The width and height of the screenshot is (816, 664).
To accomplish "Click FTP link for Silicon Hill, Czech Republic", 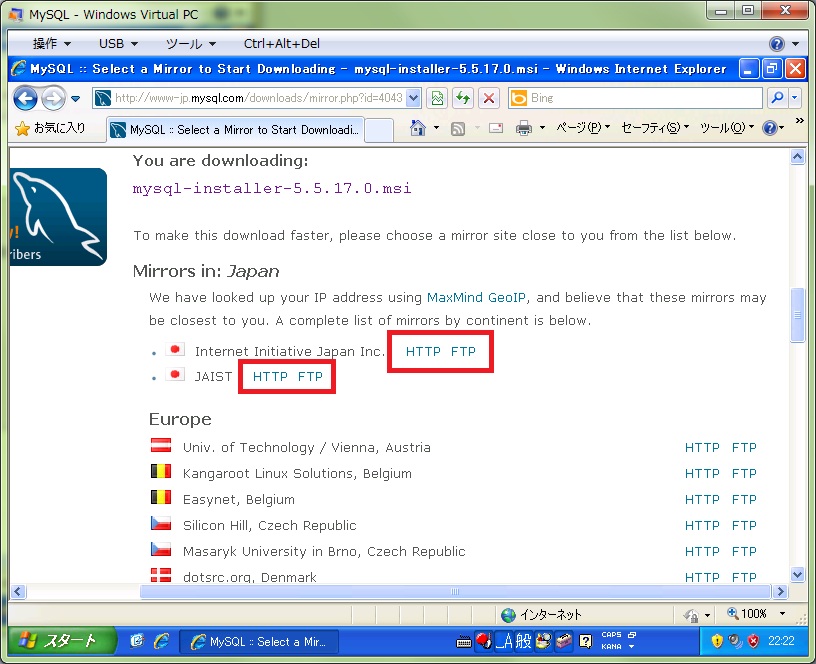I will point(744,526).
